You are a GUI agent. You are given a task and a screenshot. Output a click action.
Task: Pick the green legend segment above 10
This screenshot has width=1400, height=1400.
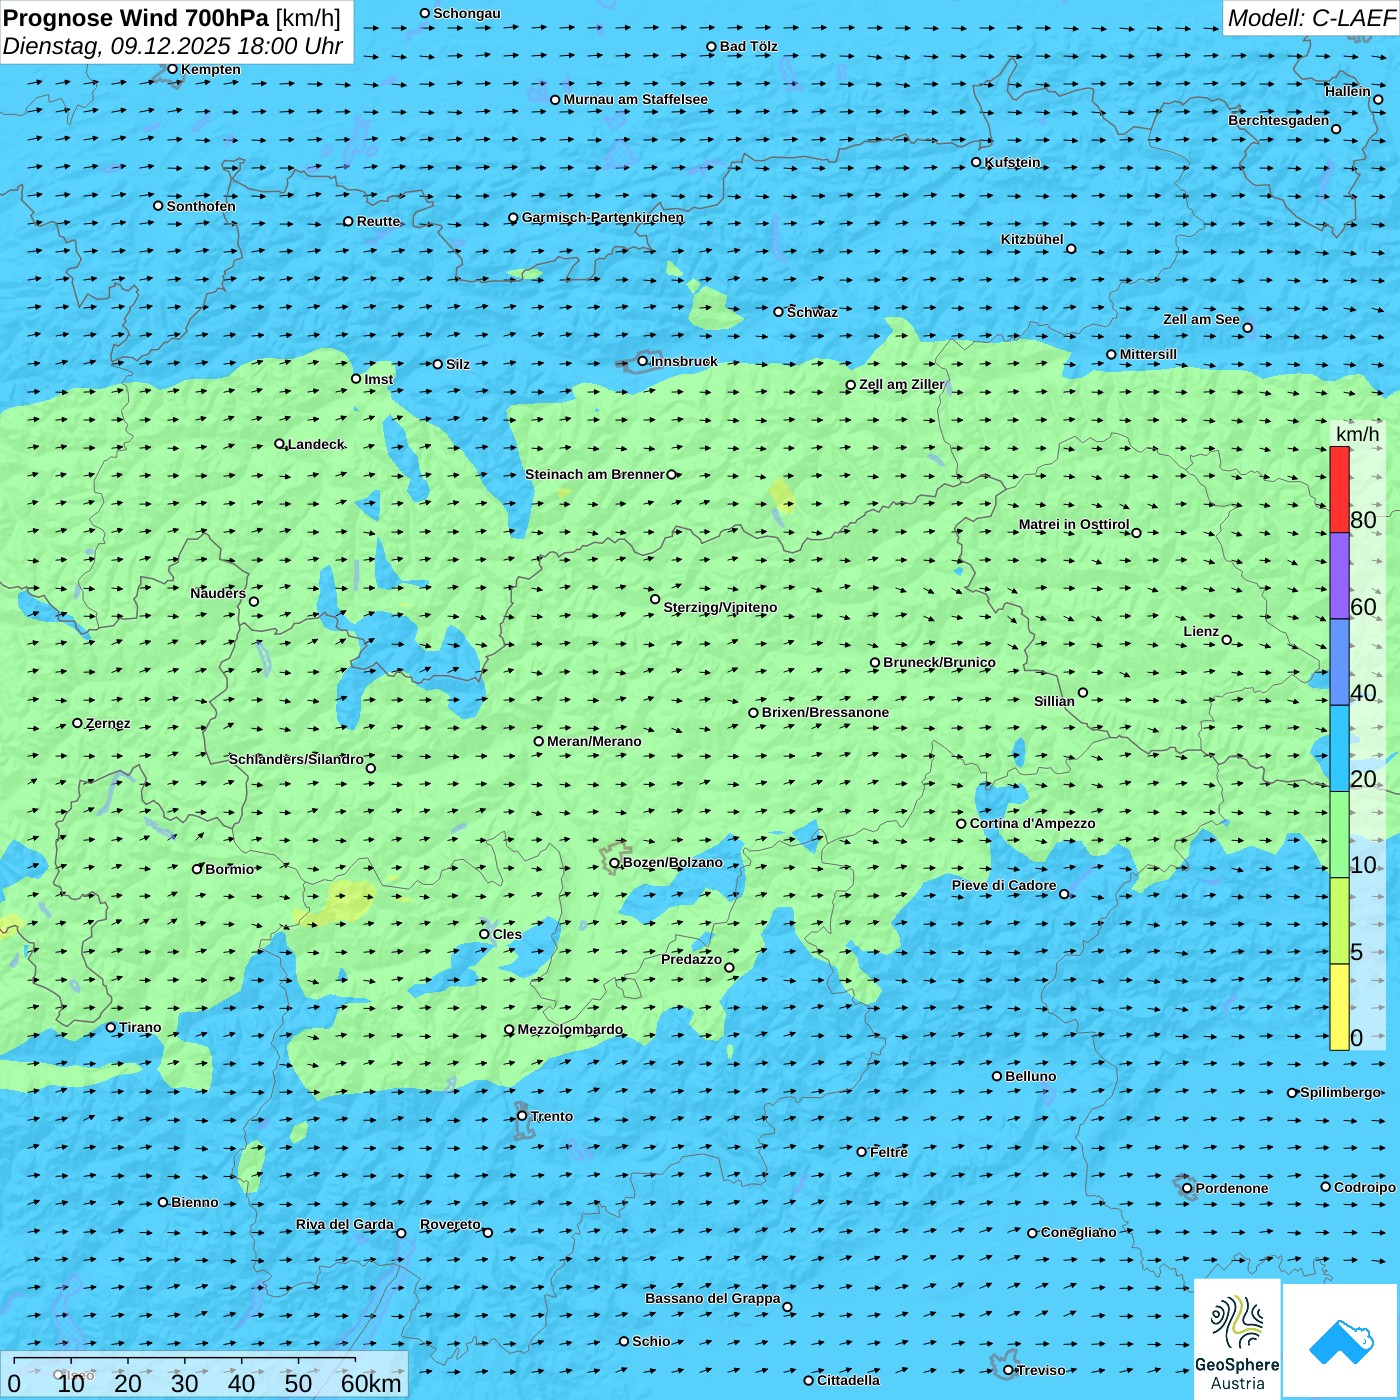click(1339, 834)
